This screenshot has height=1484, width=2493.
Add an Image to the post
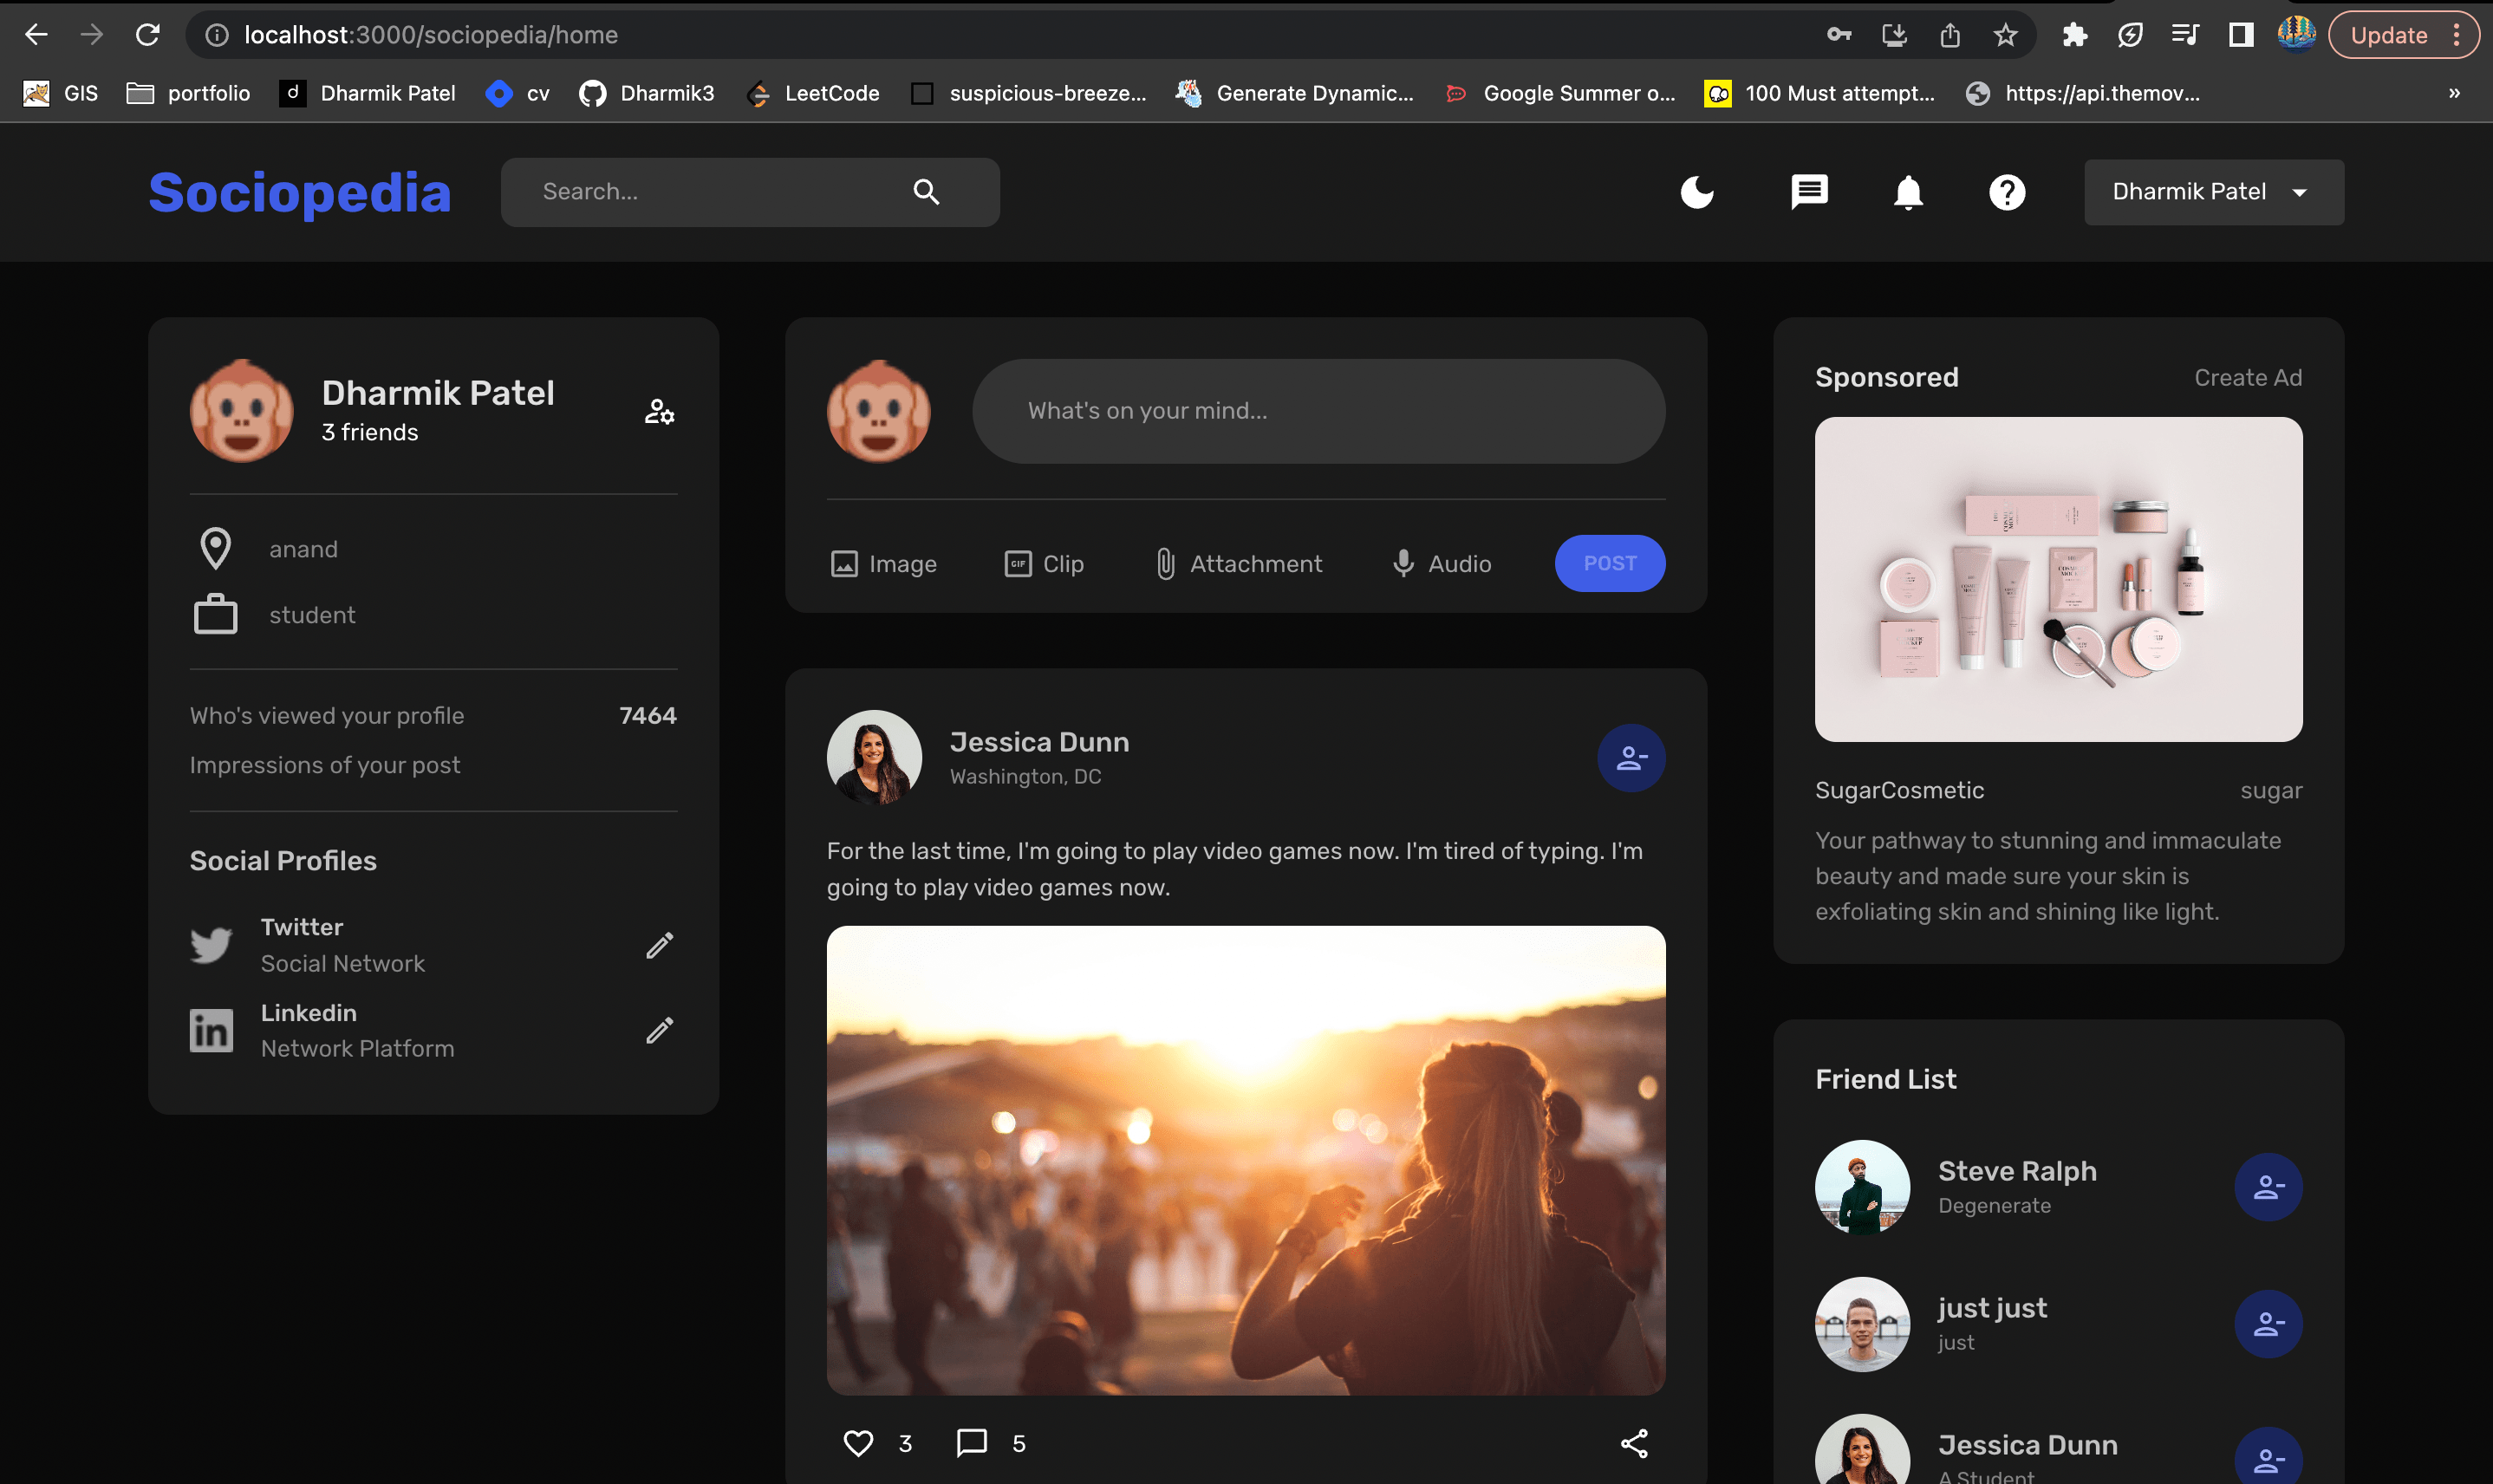tap(883, 563)
